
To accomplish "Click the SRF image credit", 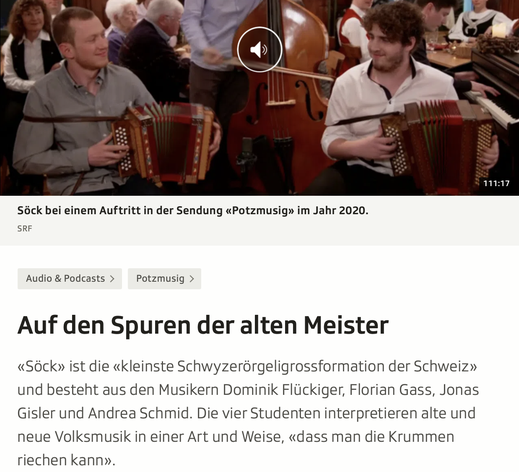I will pos(25,229).
